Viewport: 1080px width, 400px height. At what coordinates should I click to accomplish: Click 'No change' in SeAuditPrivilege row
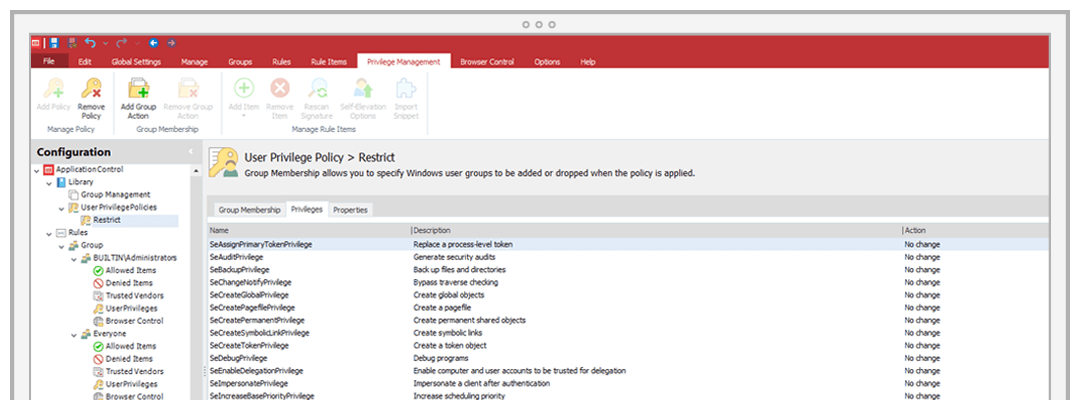click(x=922, y=257)
